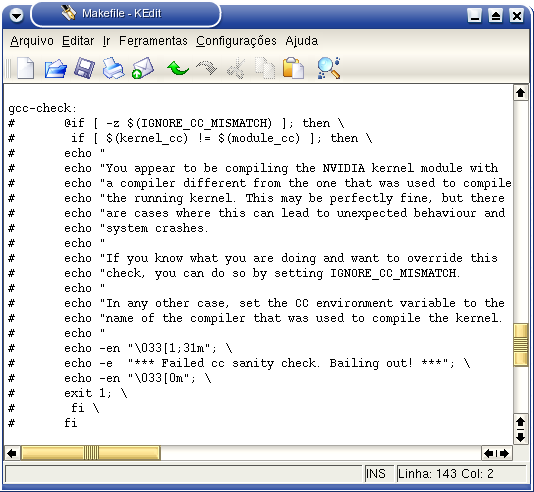Redo using the grey arrow icon

[207, 68]
